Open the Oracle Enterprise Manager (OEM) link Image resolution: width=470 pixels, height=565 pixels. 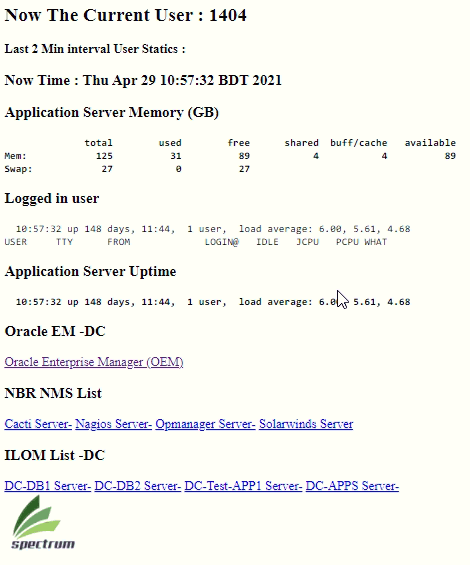(x=94, y=362)
